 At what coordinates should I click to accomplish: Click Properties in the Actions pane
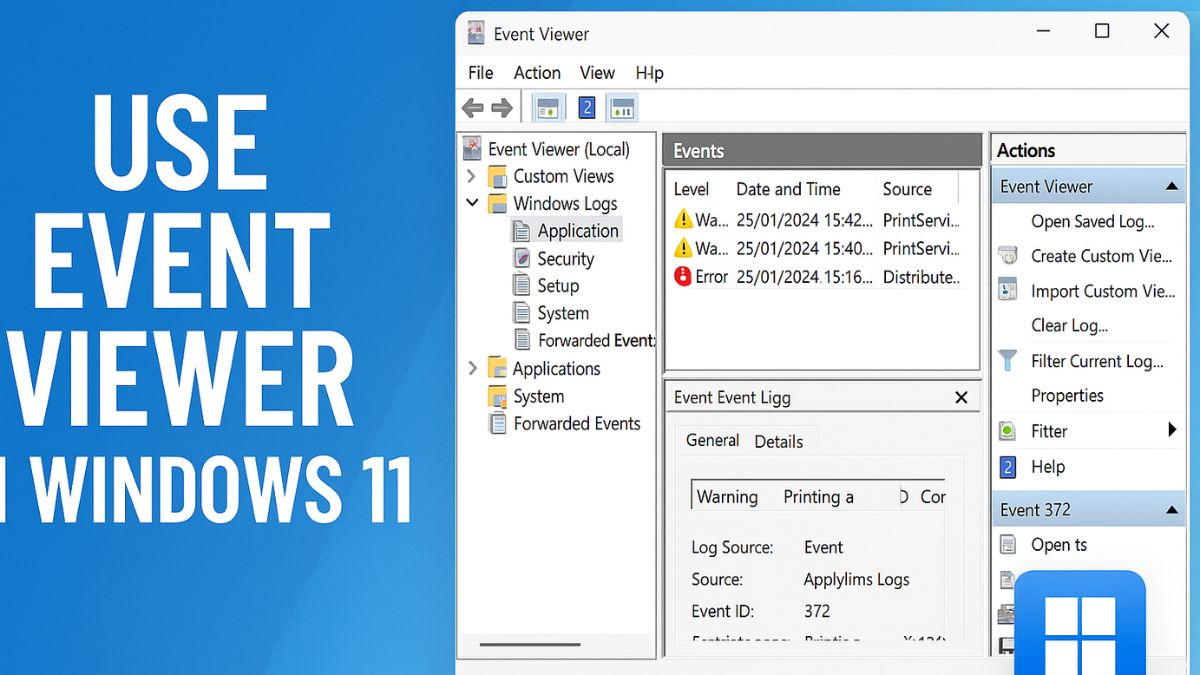pyautogui.click(x=1067, y=395)
